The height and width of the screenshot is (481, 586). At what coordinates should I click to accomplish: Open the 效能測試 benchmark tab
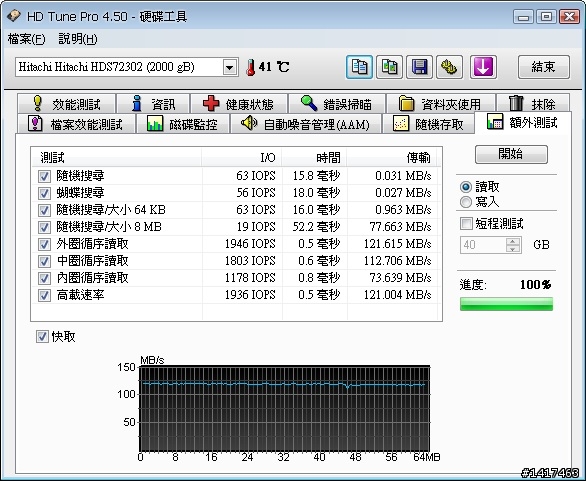click(x=67, y=104)
